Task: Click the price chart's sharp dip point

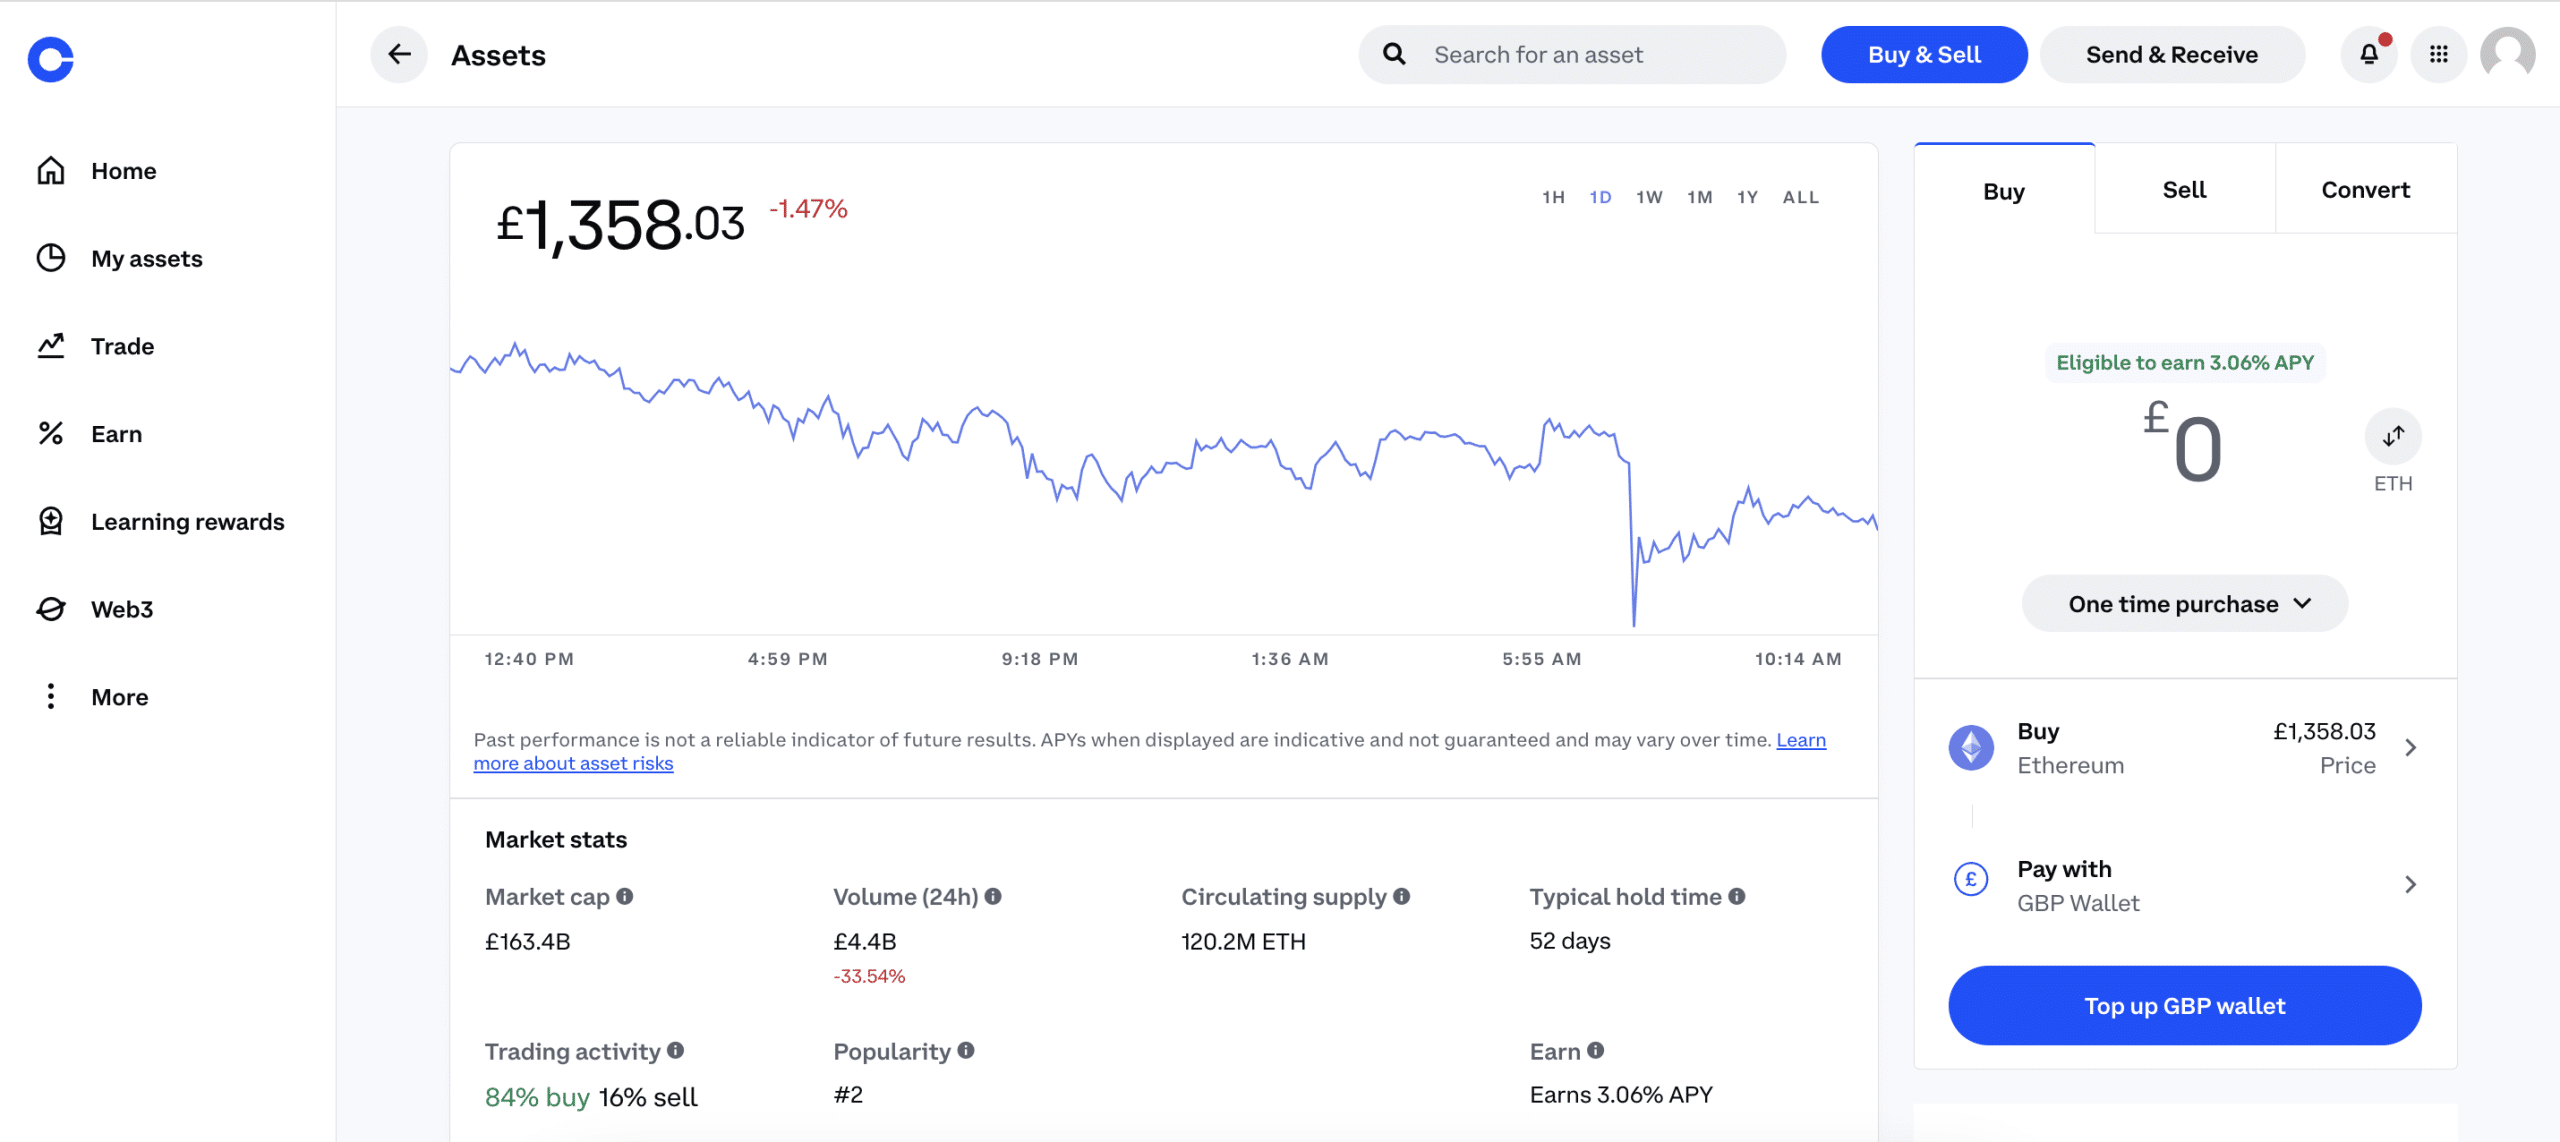Action: pyautogui.click(x=1634, y=622)
